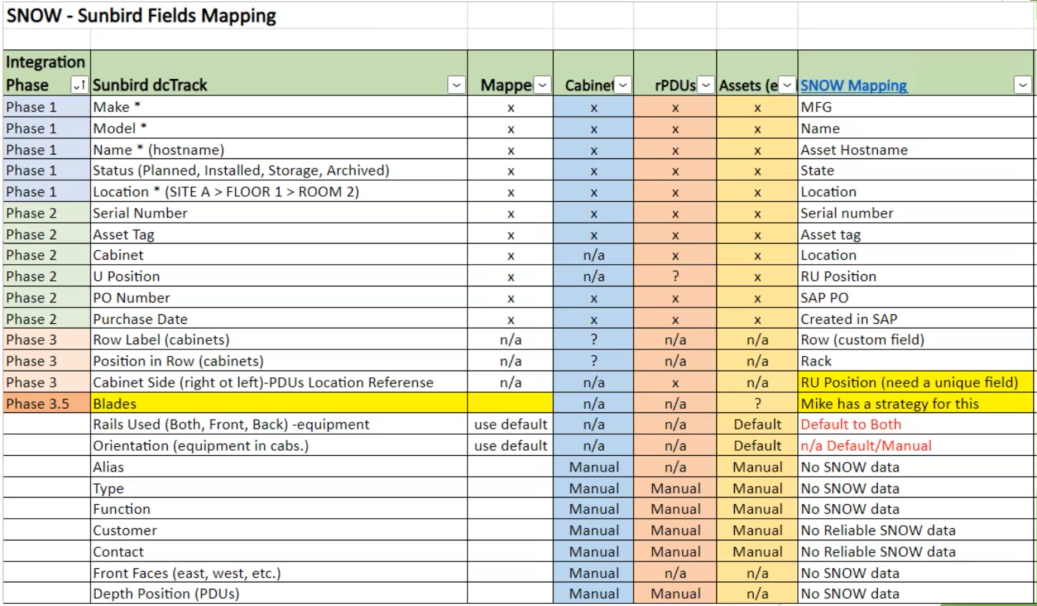Show the rPDUs column filter options
1037x606 pixels.
click(706, 85)
